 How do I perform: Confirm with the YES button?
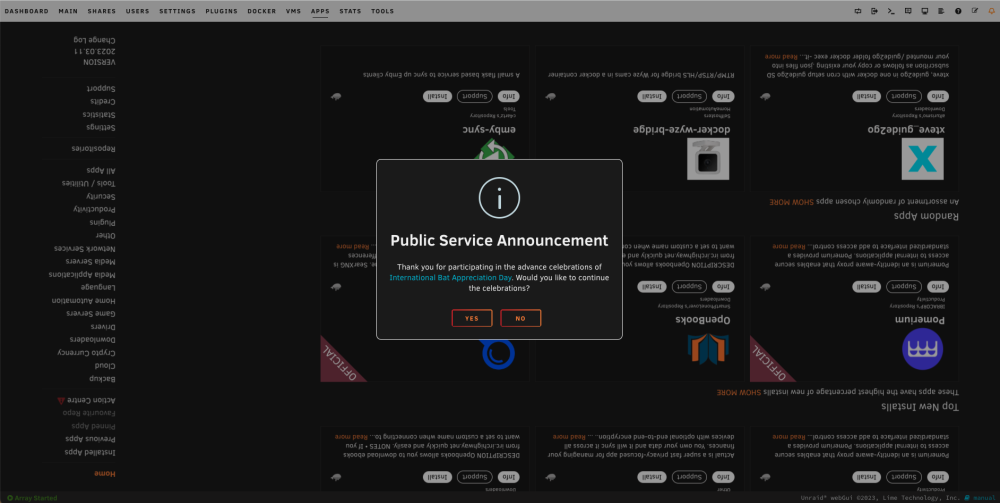472,318
